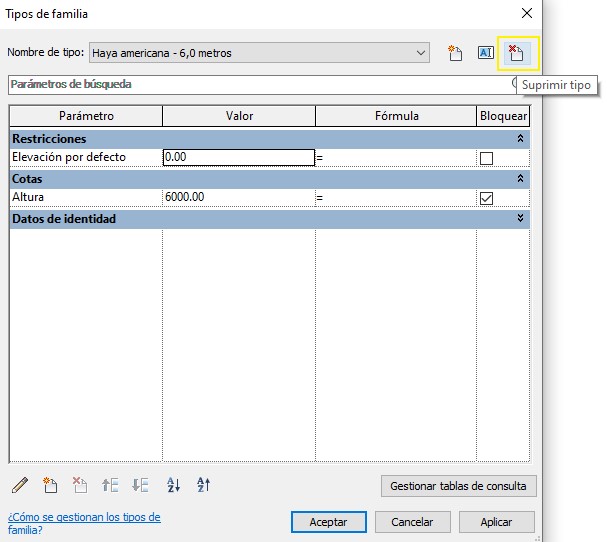Click the Parámetros de búsqueda search field
The height and width of the screenshot is (542, 607).
pos(258,85)
